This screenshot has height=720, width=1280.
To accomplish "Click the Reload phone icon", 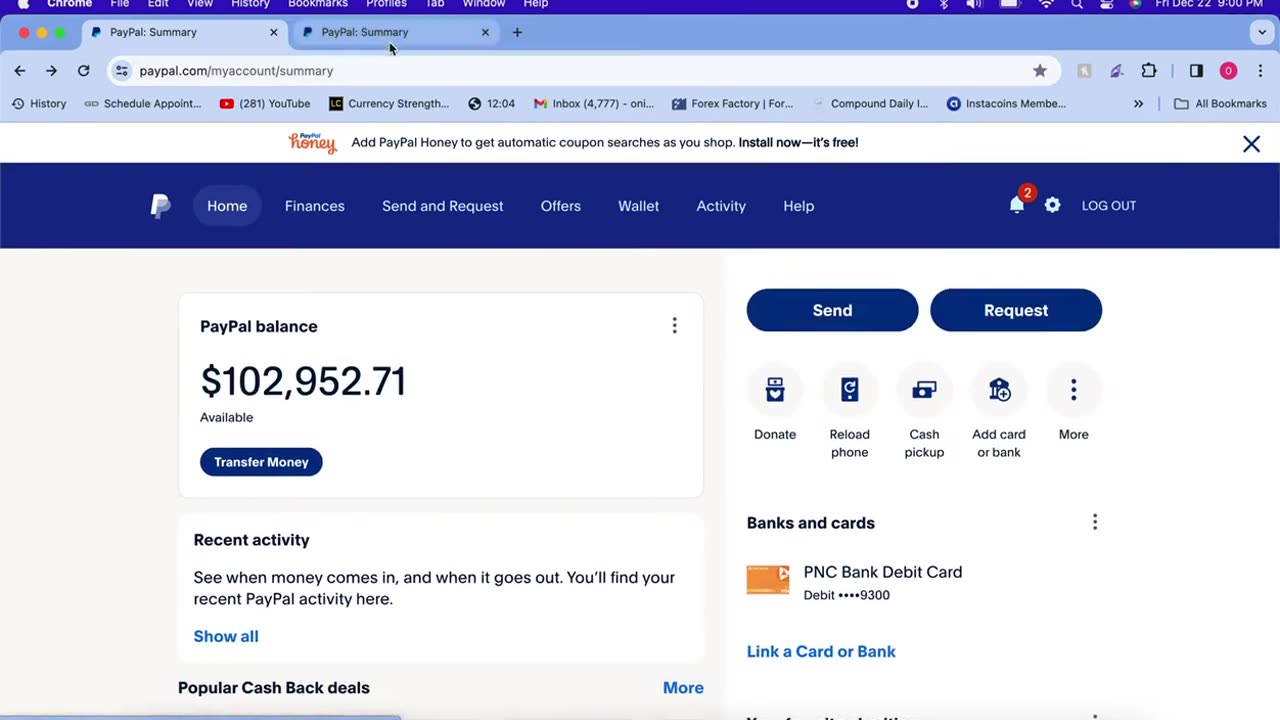I will [849, 390].
